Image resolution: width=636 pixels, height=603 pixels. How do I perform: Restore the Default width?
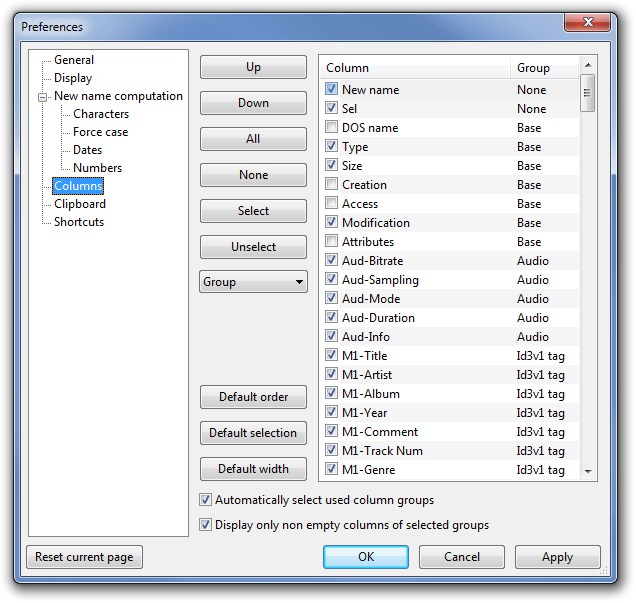pyautogui.click(x=254, y=469)
